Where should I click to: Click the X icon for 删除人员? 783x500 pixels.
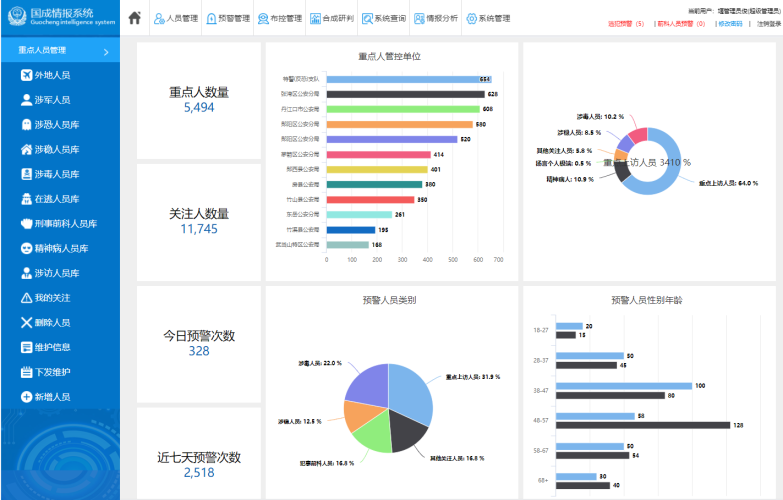(27, 323)
